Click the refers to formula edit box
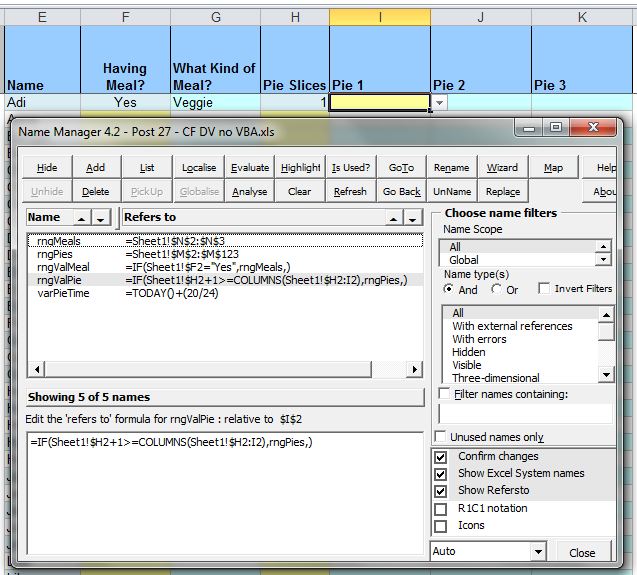 (225, 493)
